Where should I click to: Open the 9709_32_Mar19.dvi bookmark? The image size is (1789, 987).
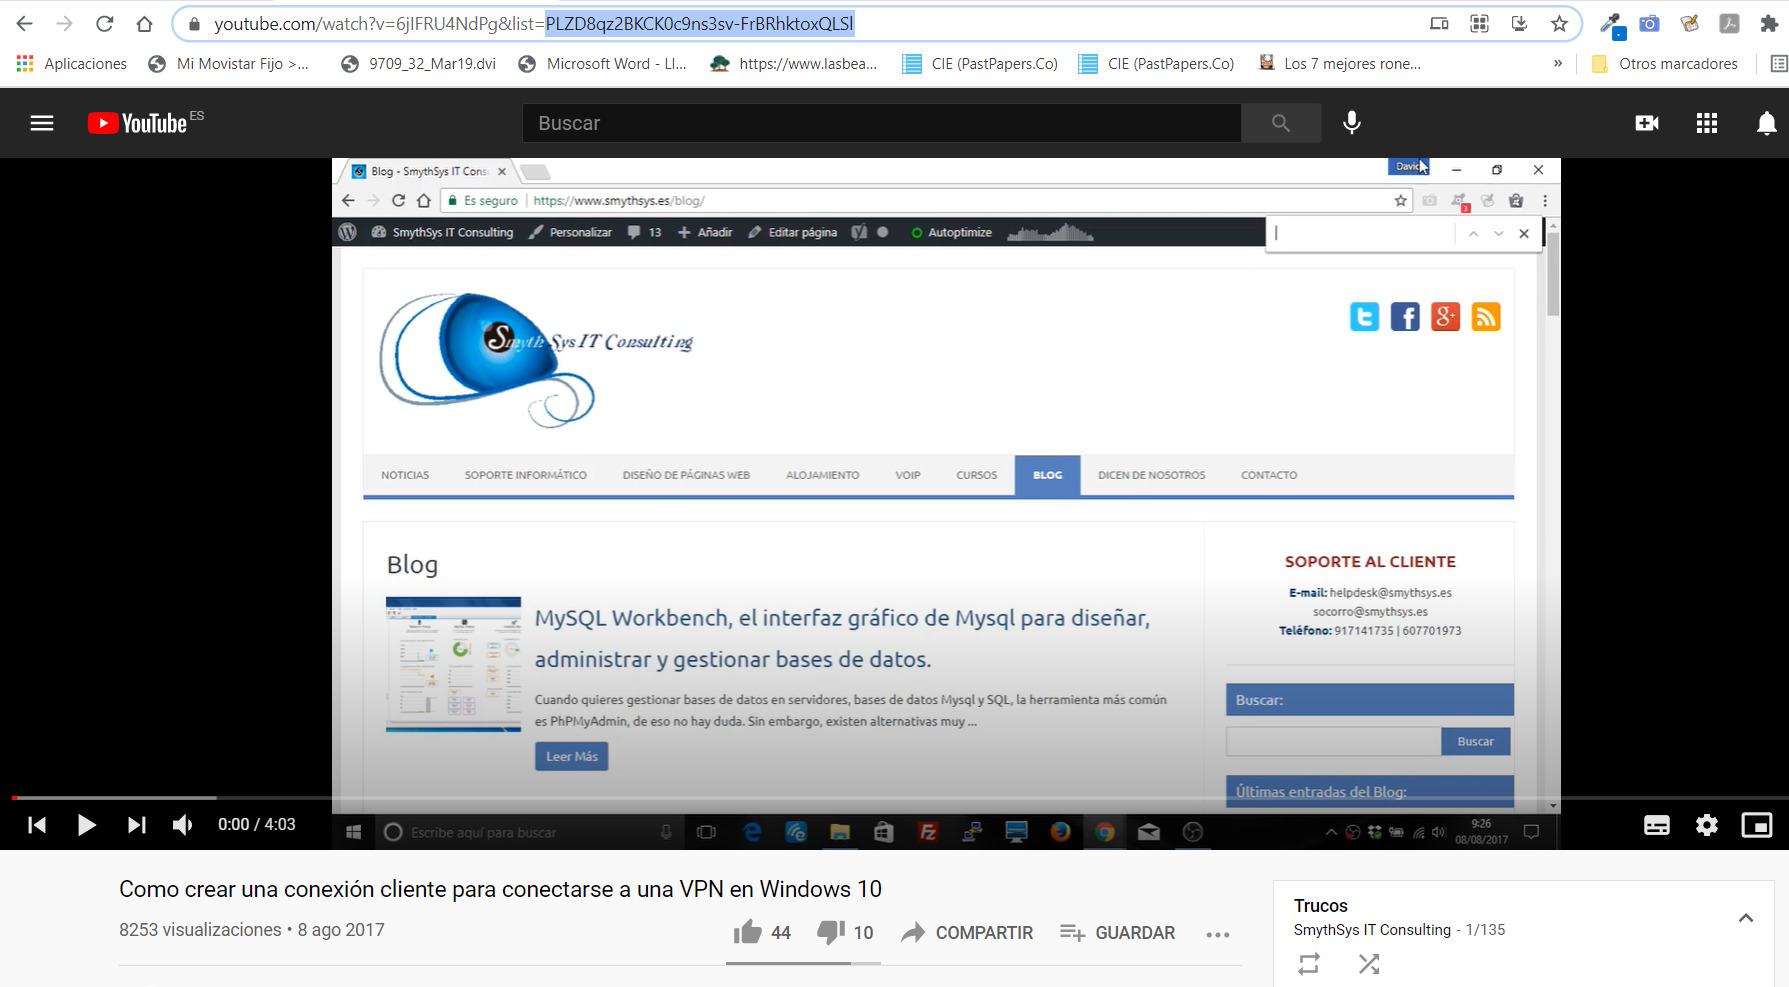pyautogui.click(x=419, y=64)
